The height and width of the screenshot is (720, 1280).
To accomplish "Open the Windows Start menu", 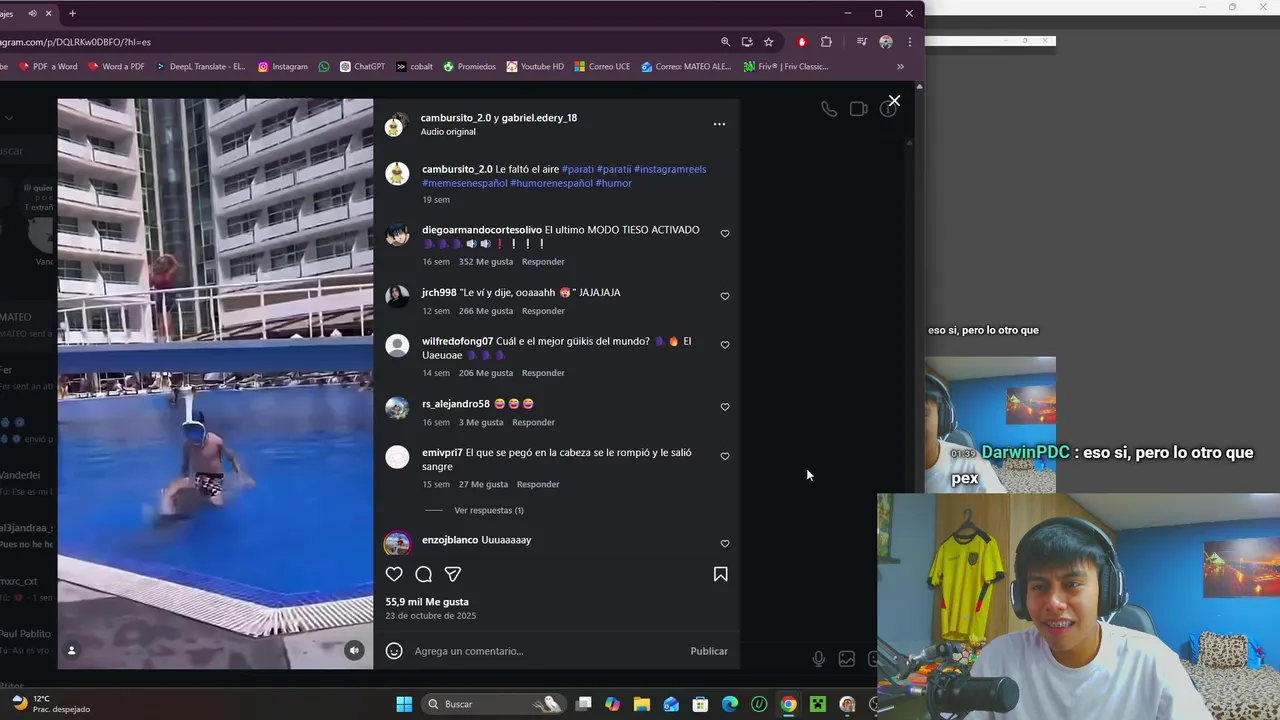I will [404, 704].
